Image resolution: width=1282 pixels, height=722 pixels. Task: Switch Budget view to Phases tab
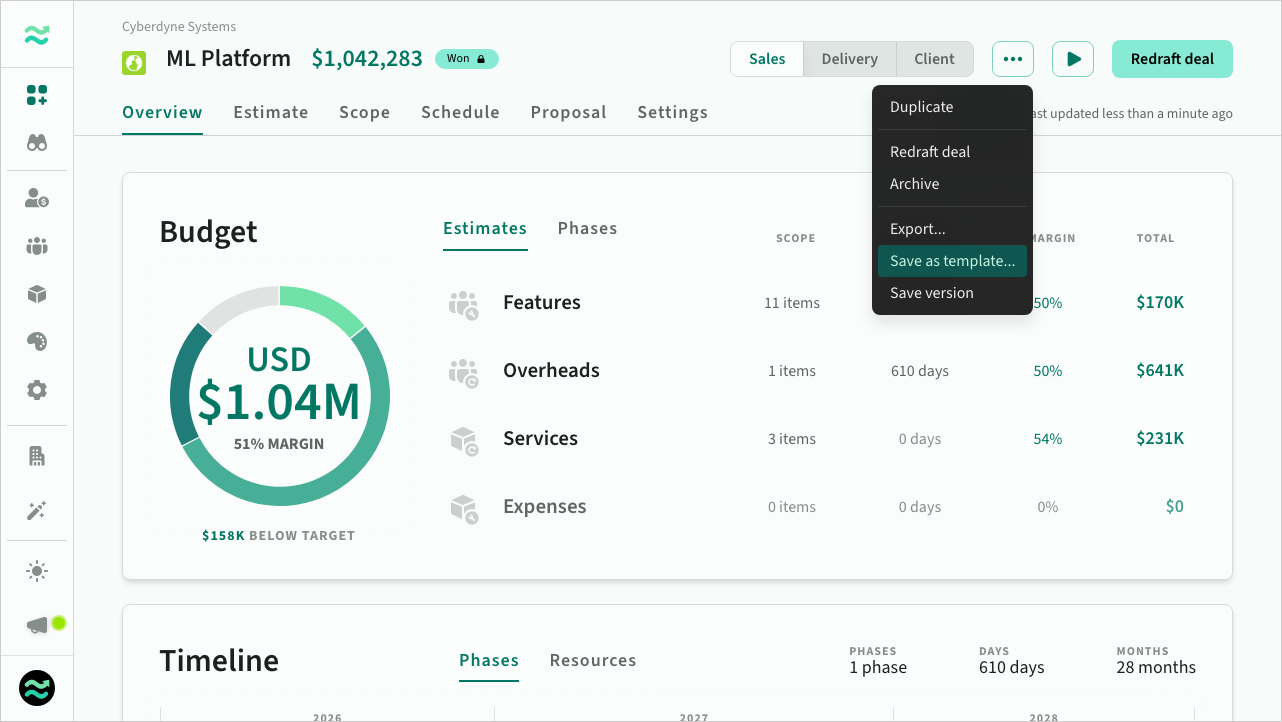point(587,229)
